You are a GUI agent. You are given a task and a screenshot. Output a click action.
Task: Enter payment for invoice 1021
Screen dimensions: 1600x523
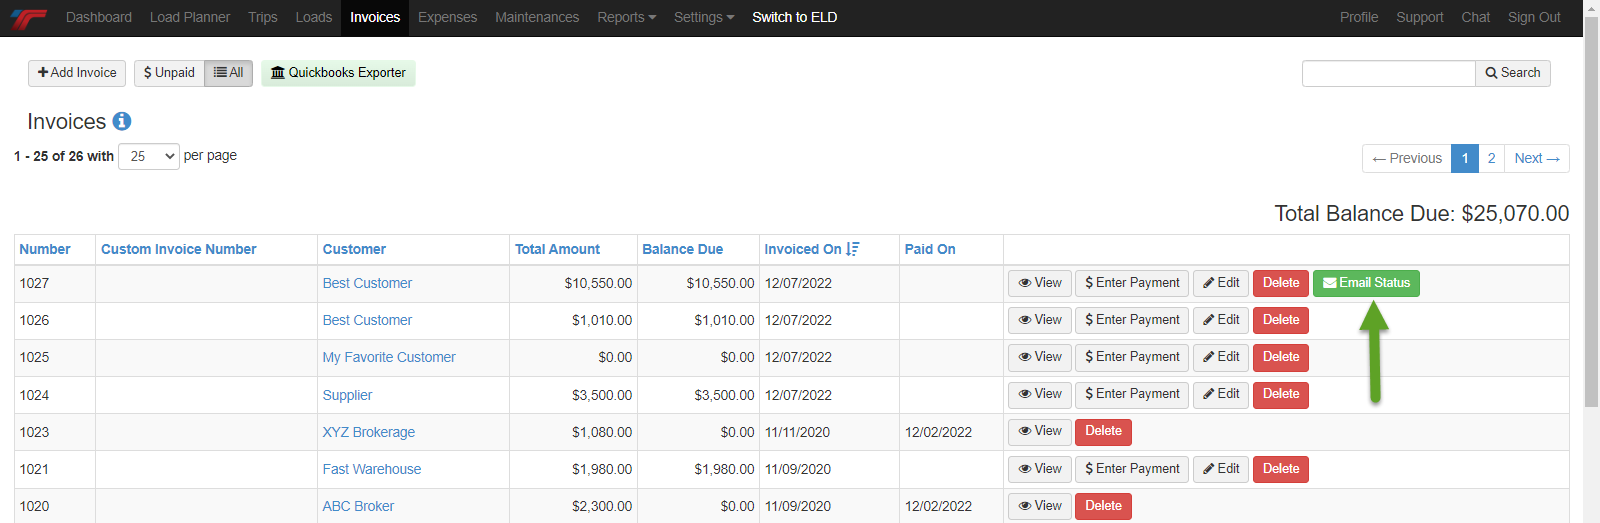tap(1132, 469)
